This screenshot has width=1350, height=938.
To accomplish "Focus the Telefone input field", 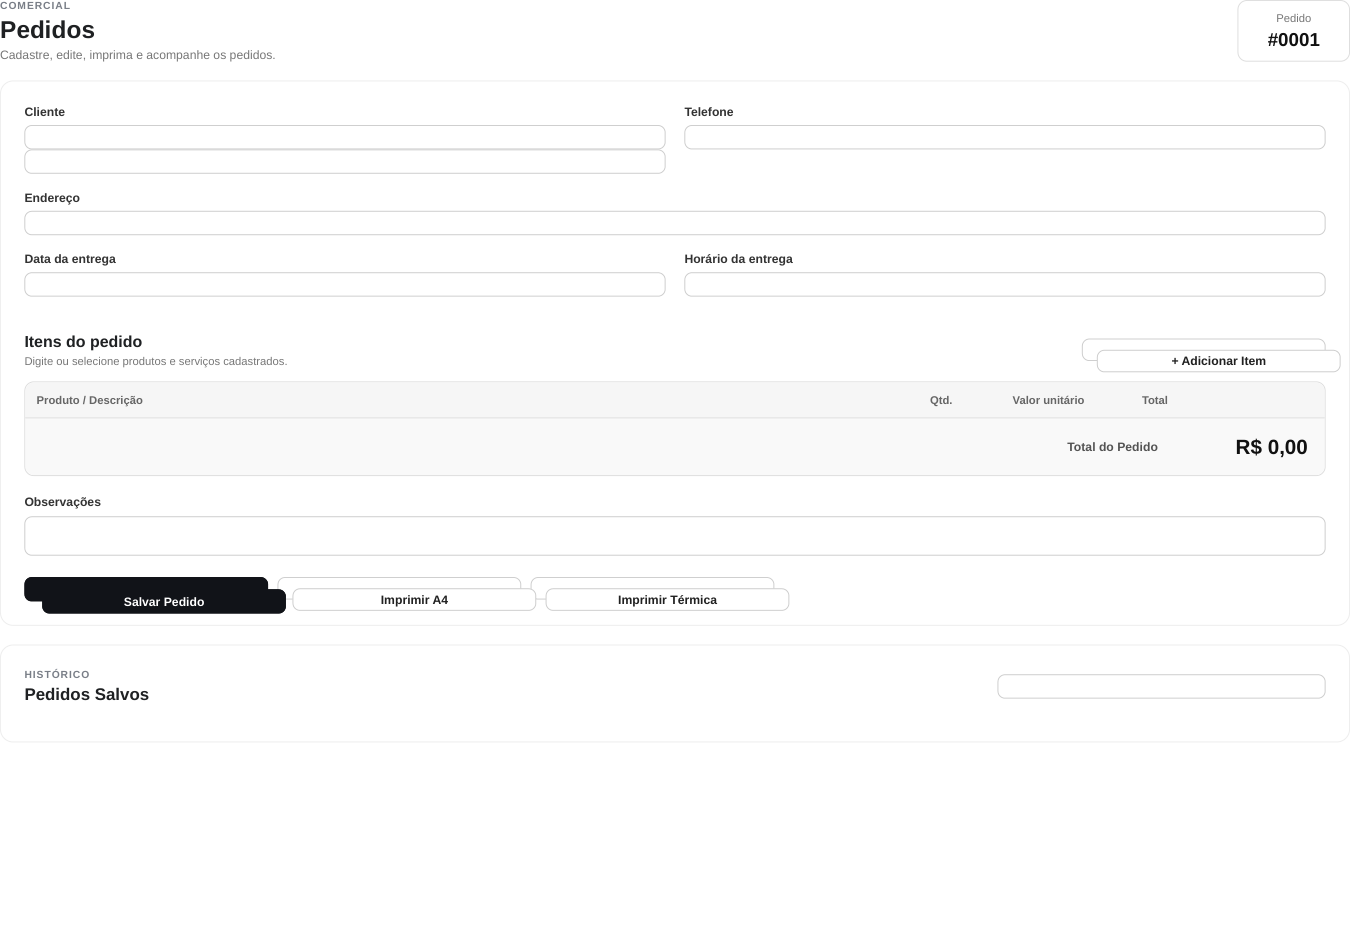I will click(1004, 137).
